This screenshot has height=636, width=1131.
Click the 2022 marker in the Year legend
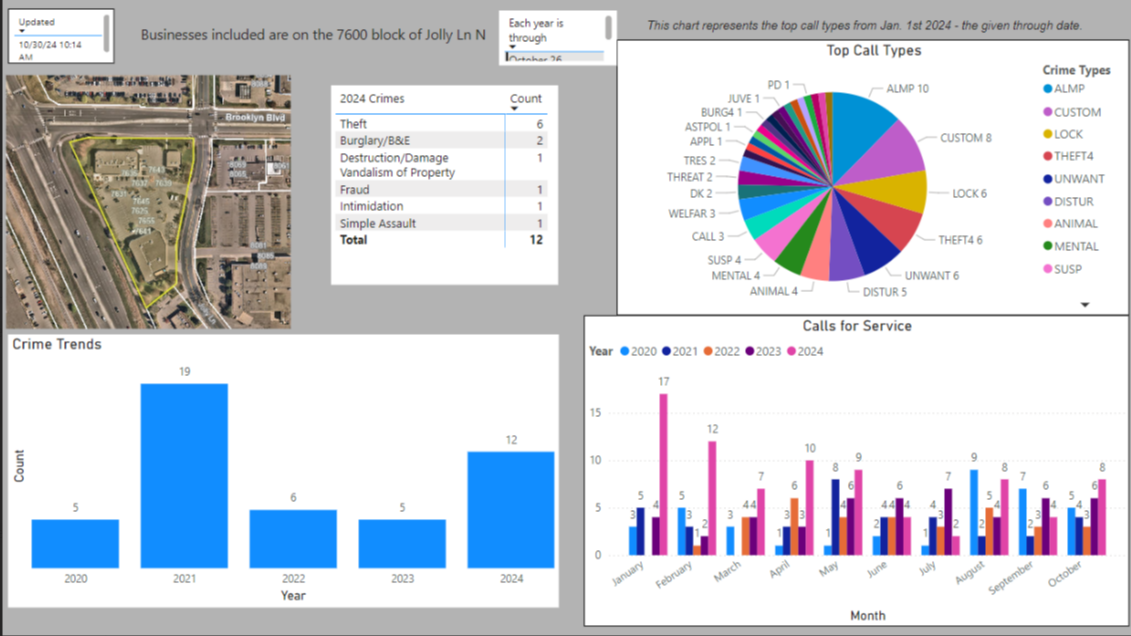point(707,352)
